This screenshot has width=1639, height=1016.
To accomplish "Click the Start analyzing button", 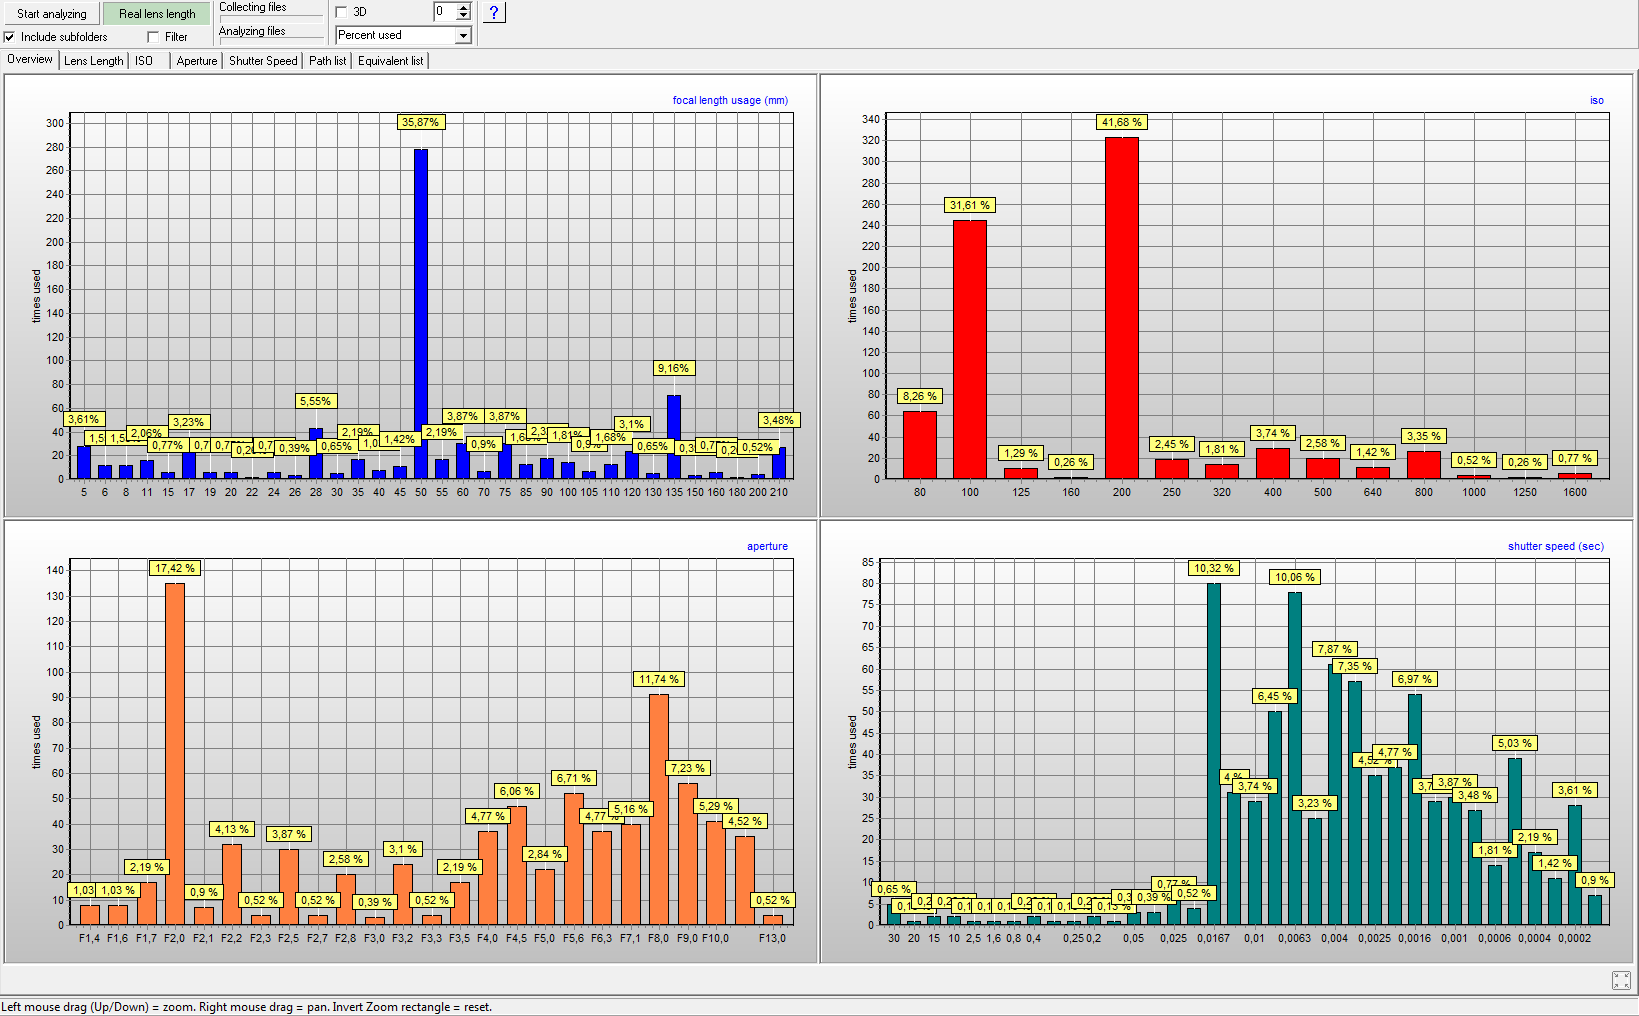I will (51, 13).
